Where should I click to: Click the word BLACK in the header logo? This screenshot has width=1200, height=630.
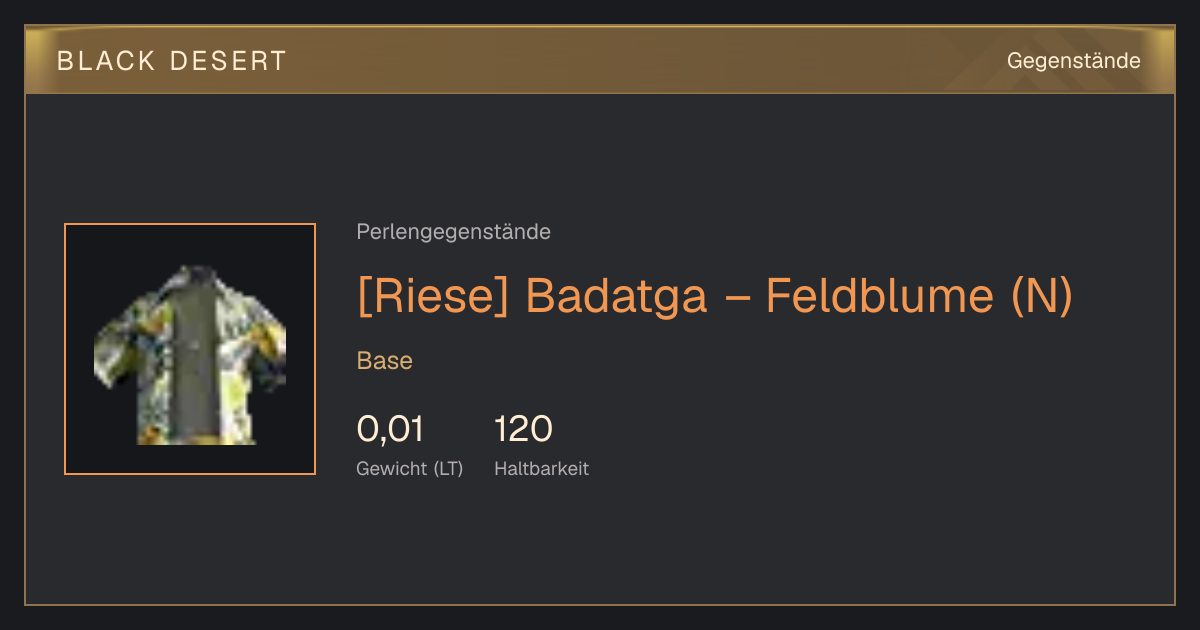[106, 61]
